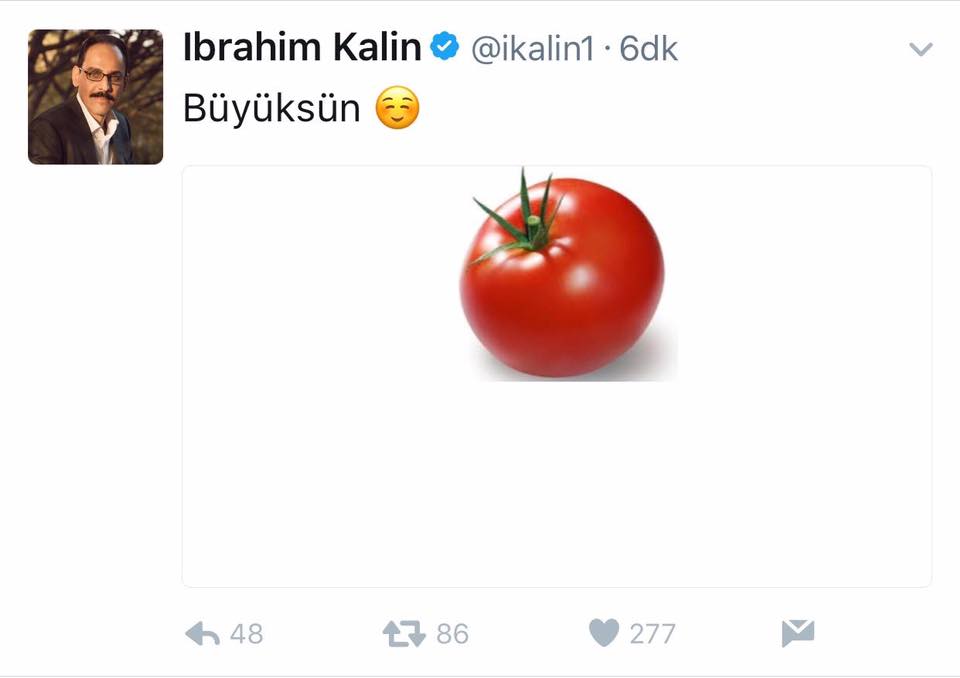The height and width of the screenshot is (678, 960).
Task: Open Ibrahim Kalin's profile photo
Action: pos(96,97)
